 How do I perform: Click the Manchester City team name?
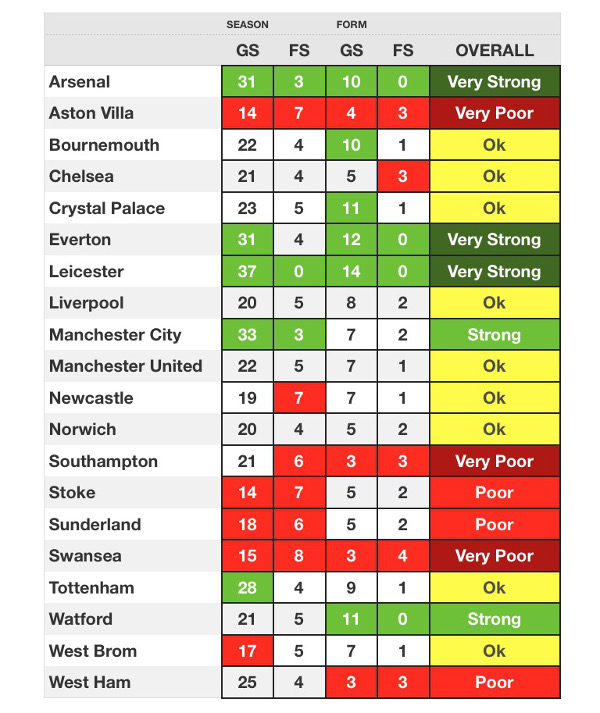[115, 335]
